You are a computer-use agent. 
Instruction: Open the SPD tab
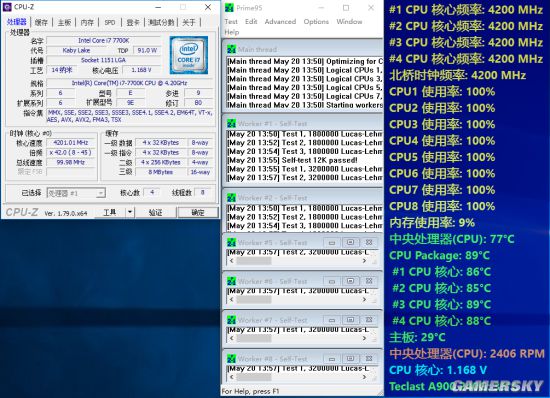(110, 22)
